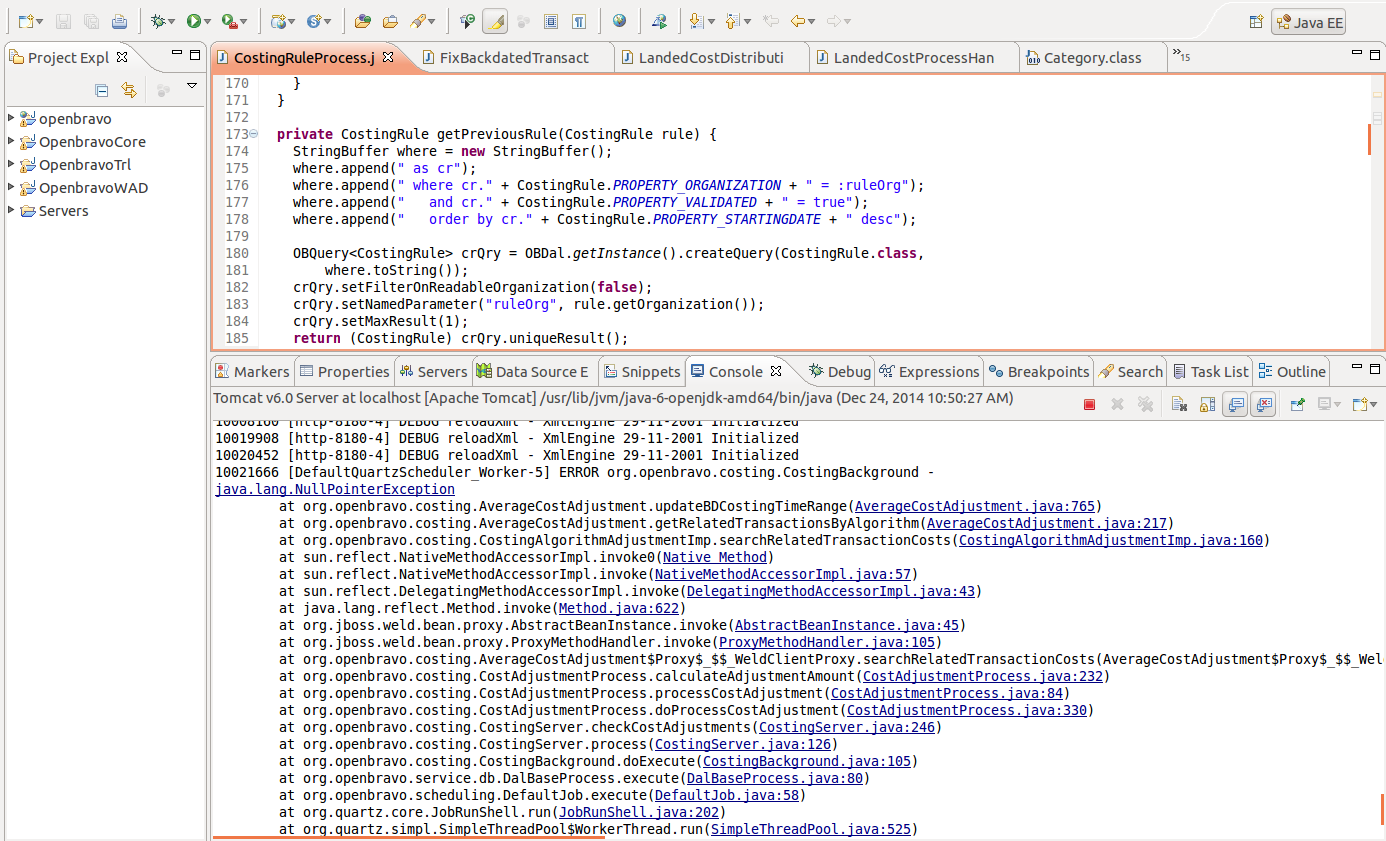
Task: Expand the Servers folder in tree
Action: [11, 211]
